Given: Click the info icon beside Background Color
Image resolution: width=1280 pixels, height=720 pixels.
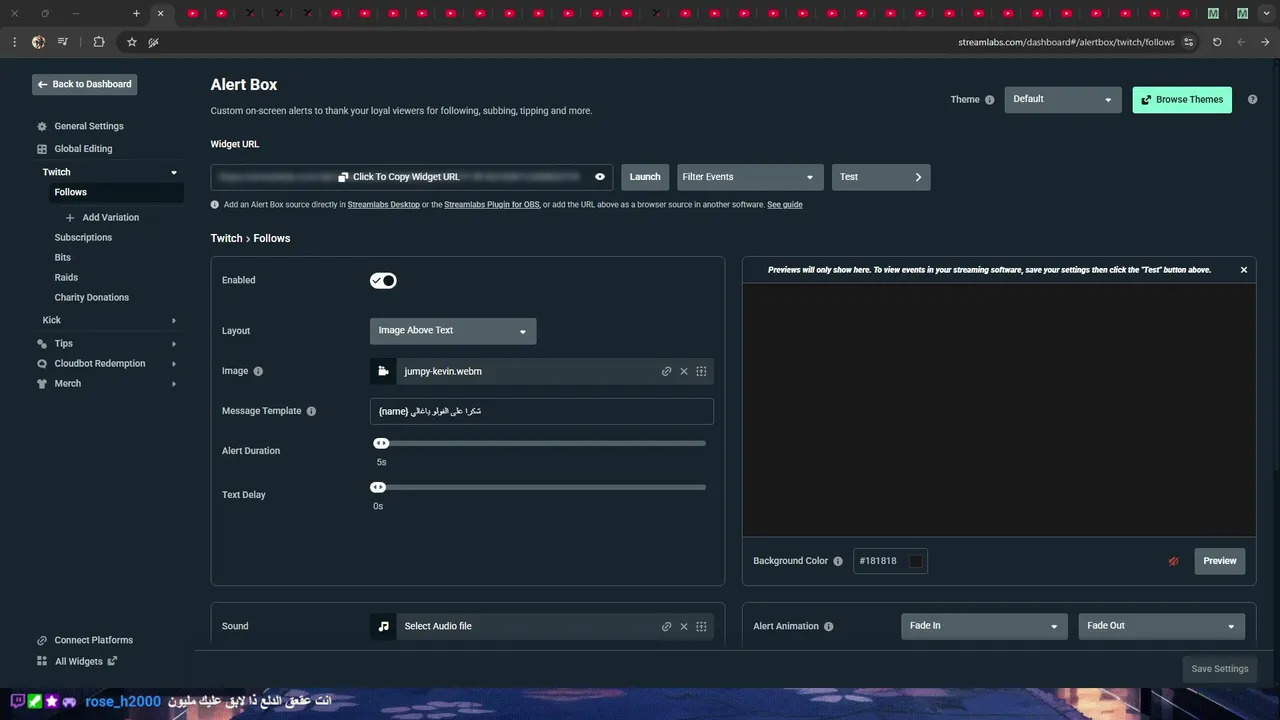Looking at the screenshot, I should (838, 561).
